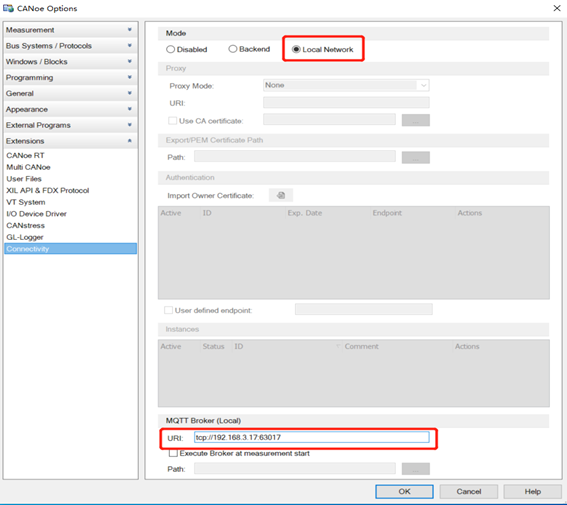
Task: Click the Import Owner Certificate icon button
Action: (x=281, y=195)
